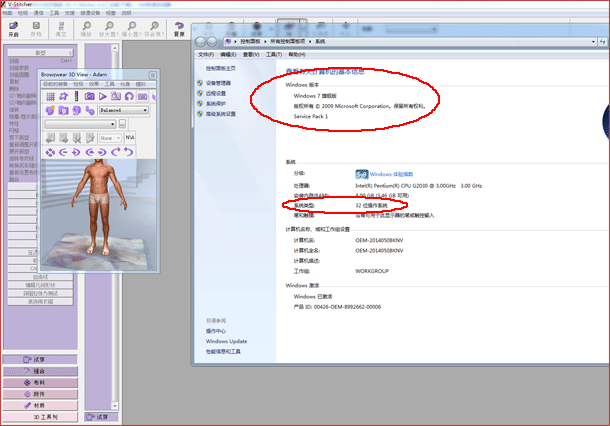
Task: Click the scroll-down arrow of V-Stitcher second panel scrollbar
Action: (x=115, y=406)
